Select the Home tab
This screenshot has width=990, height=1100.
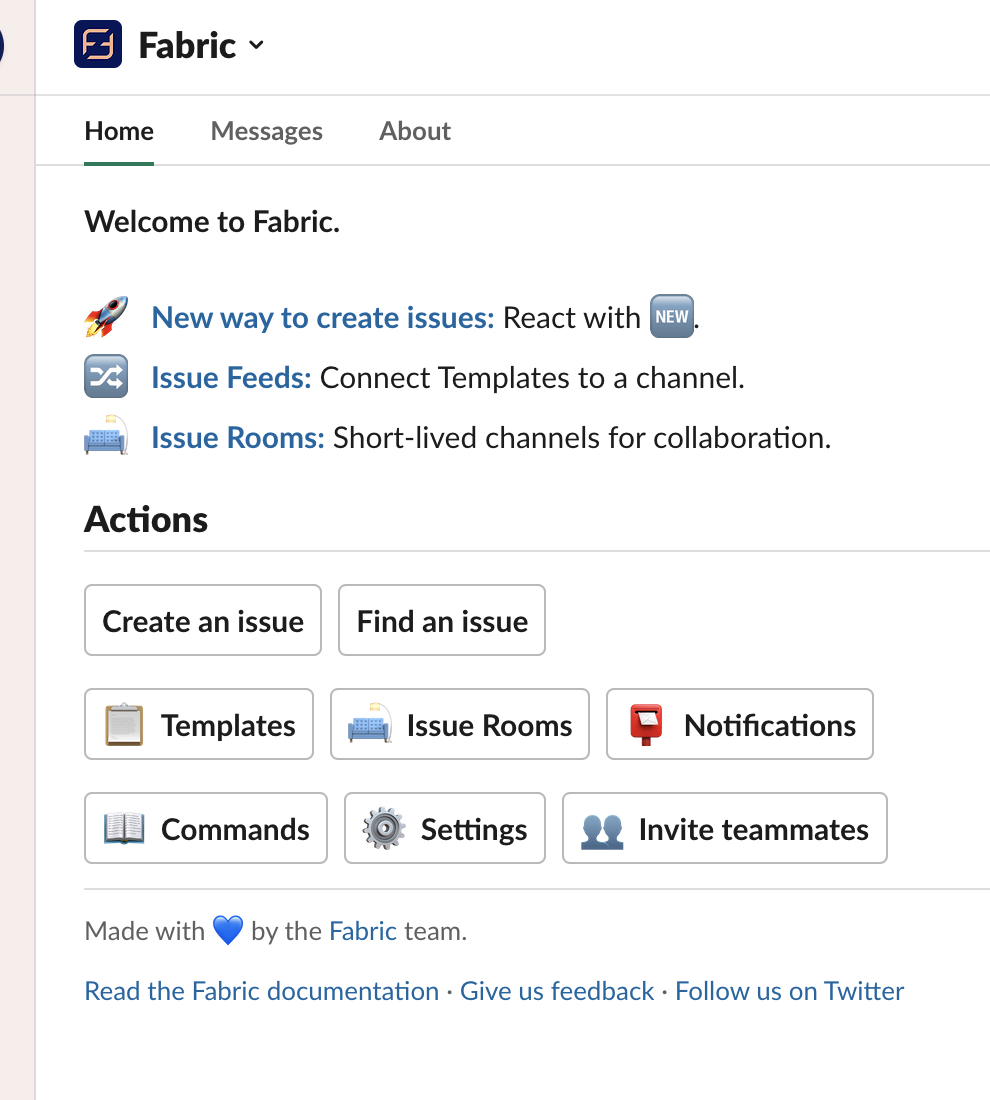119,131
